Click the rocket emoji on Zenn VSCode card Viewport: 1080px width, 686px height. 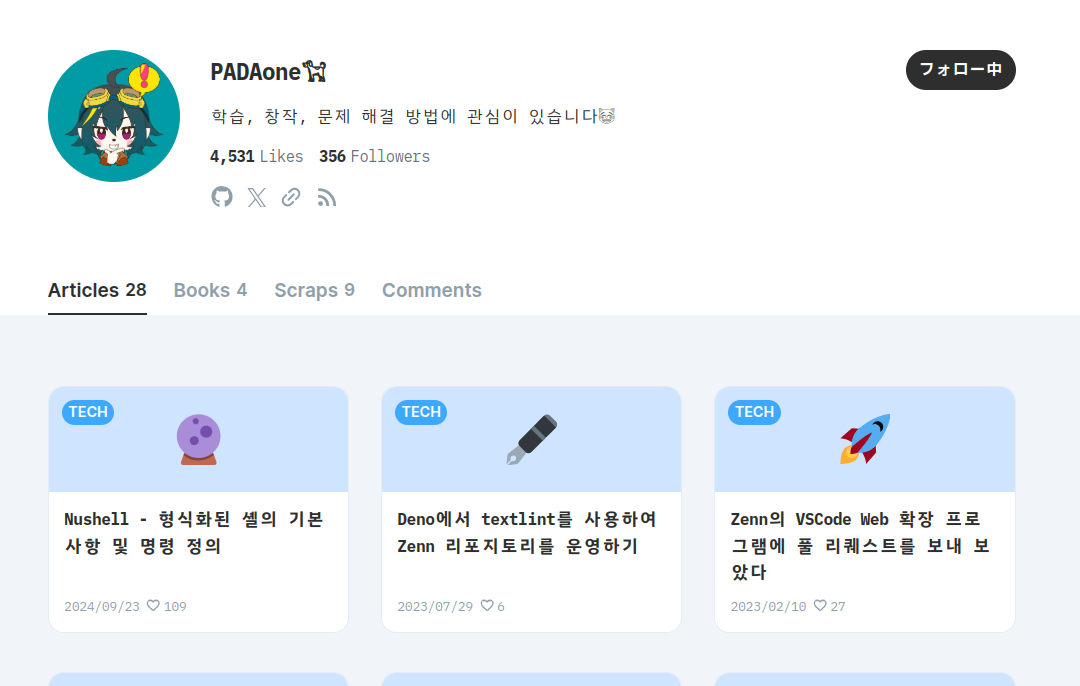click(x=865, y=439)
